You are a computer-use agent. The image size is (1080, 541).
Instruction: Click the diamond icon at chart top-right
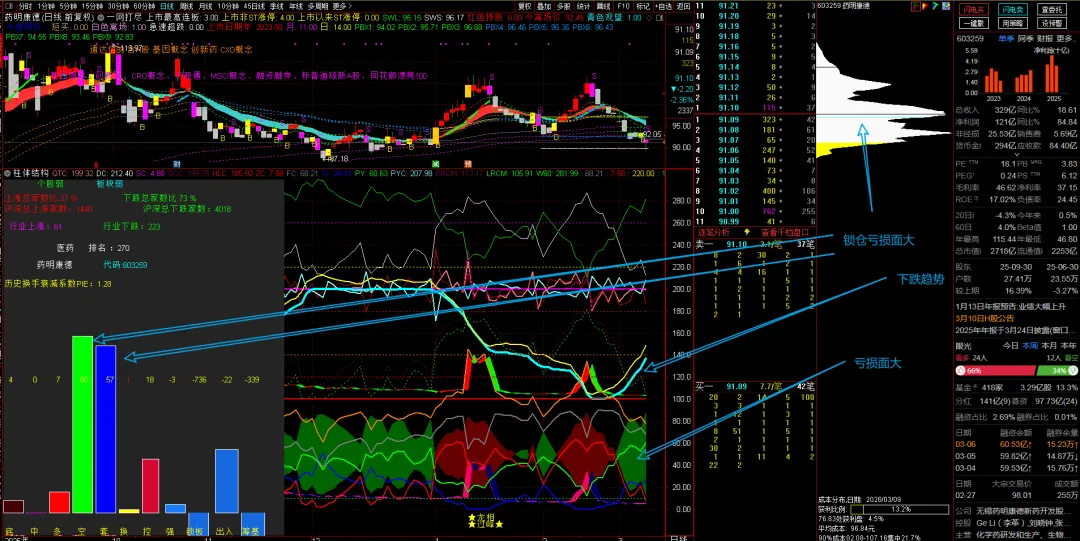(x=649, y=18)
